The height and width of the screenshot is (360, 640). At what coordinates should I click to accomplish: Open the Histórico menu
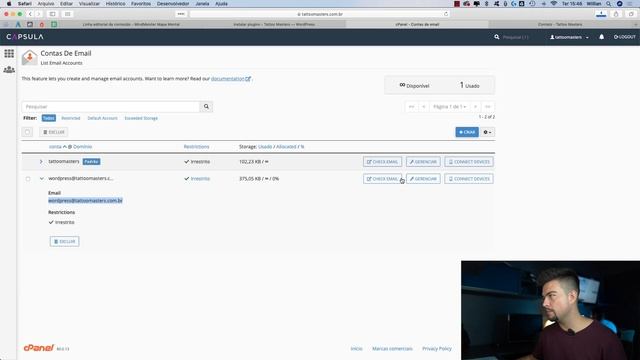(116, 4)
